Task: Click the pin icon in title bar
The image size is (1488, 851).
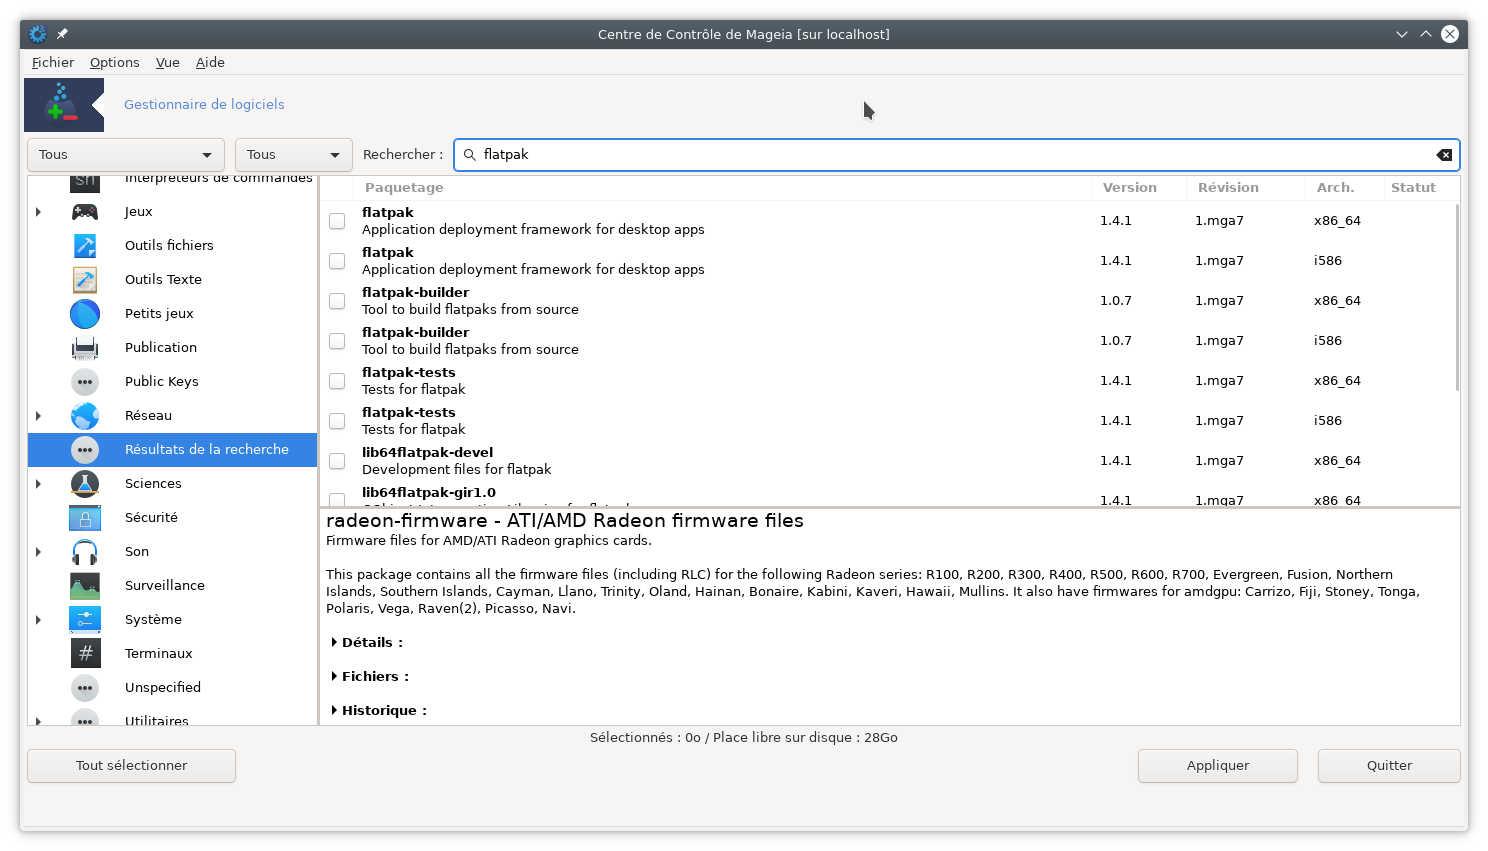Action: [62, 34]
